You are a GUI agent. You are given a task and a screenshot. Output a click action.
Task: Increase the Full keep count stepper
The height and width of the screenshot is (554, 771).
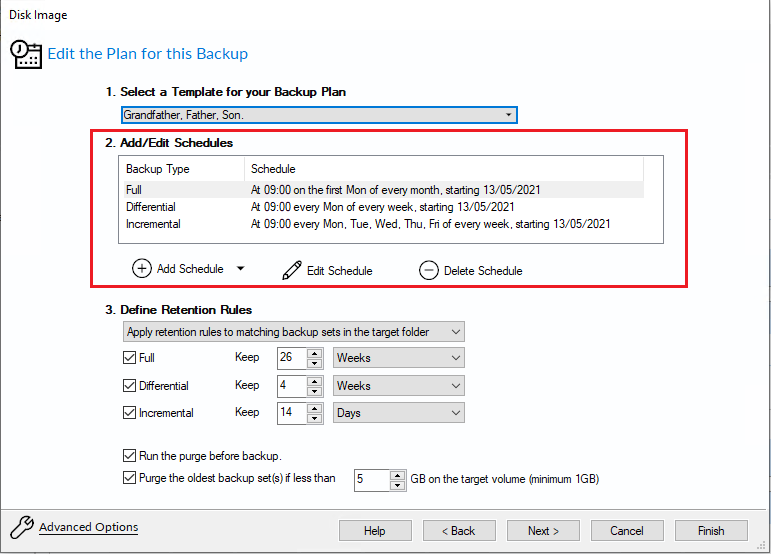tap(315, 353)
